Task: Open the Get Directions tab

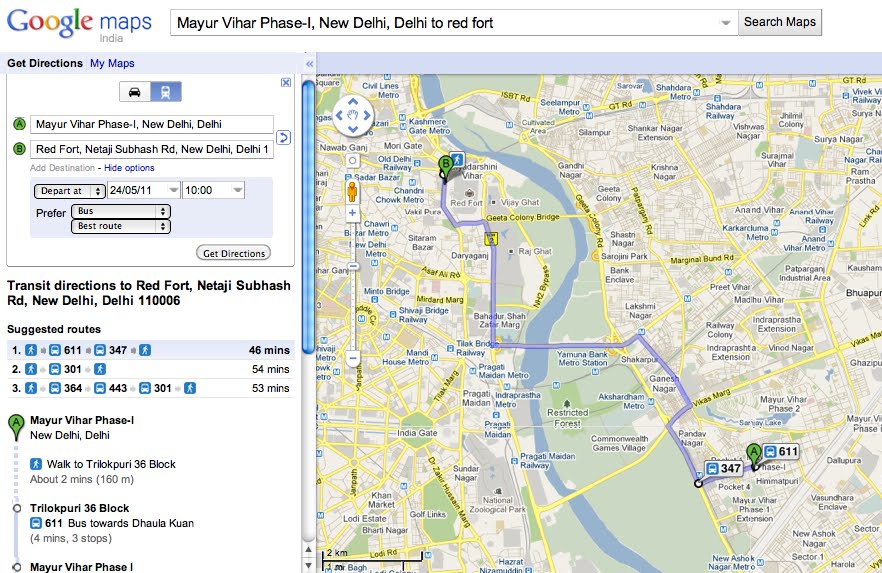Action: click(45, 63)
